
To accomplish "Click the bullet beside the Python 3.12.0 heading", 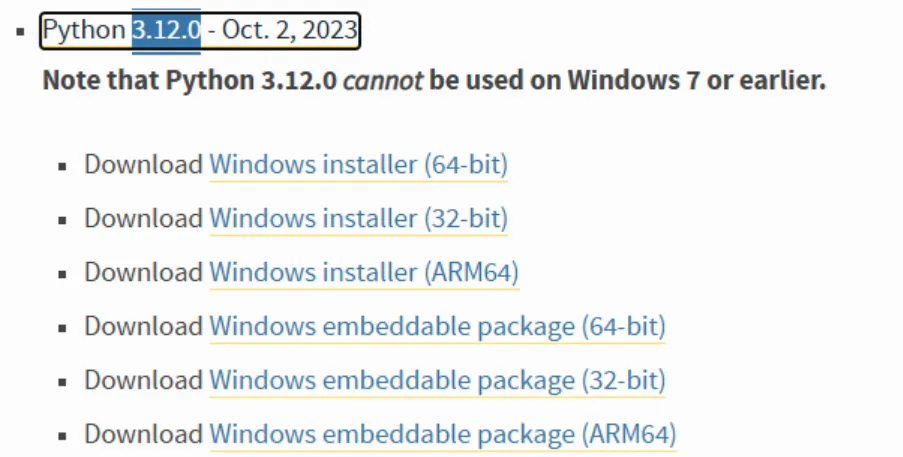I will [x=20, y=32].
